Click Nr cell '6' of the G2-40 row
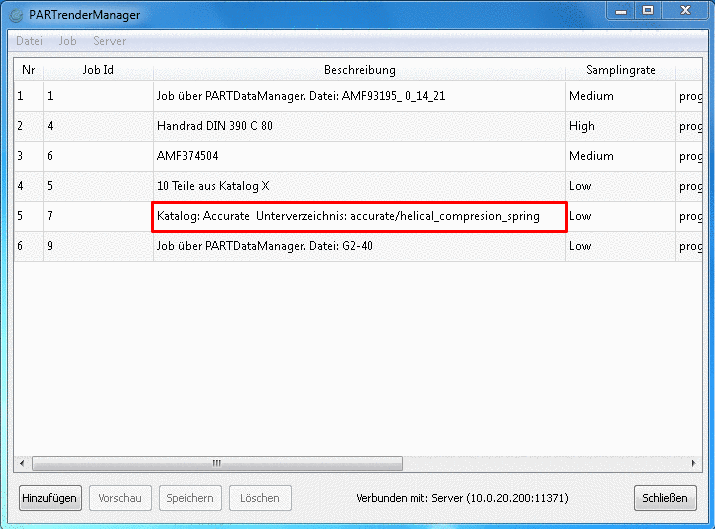715x529 pixels. coord(29,246)
